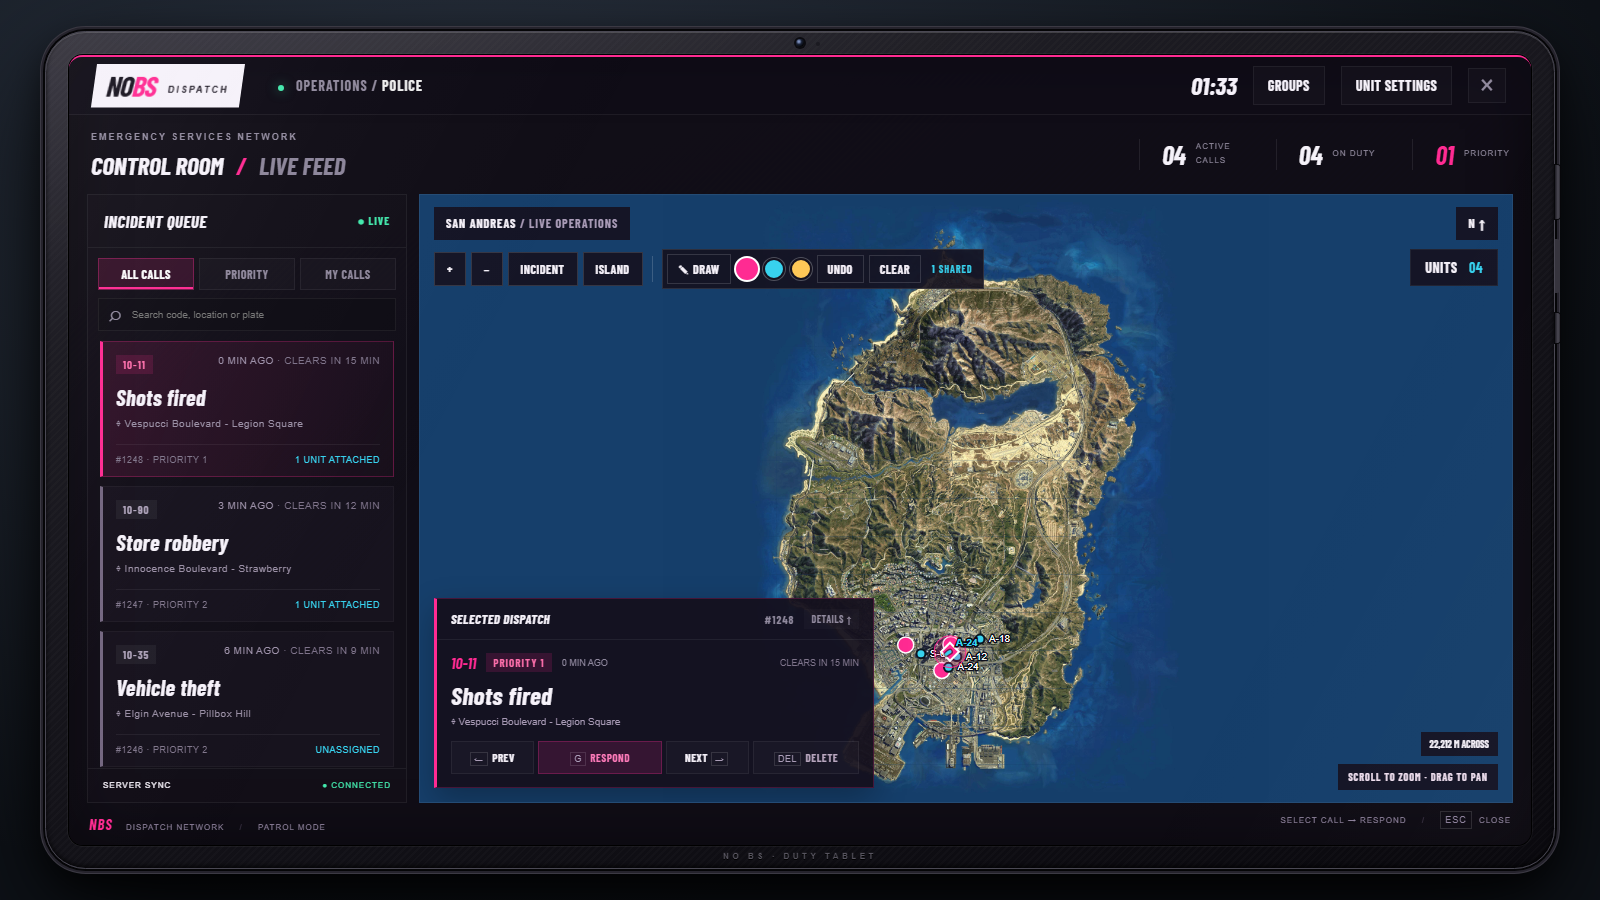Close the dispatch tablet with X
1600x900 pixels.
1487,85
